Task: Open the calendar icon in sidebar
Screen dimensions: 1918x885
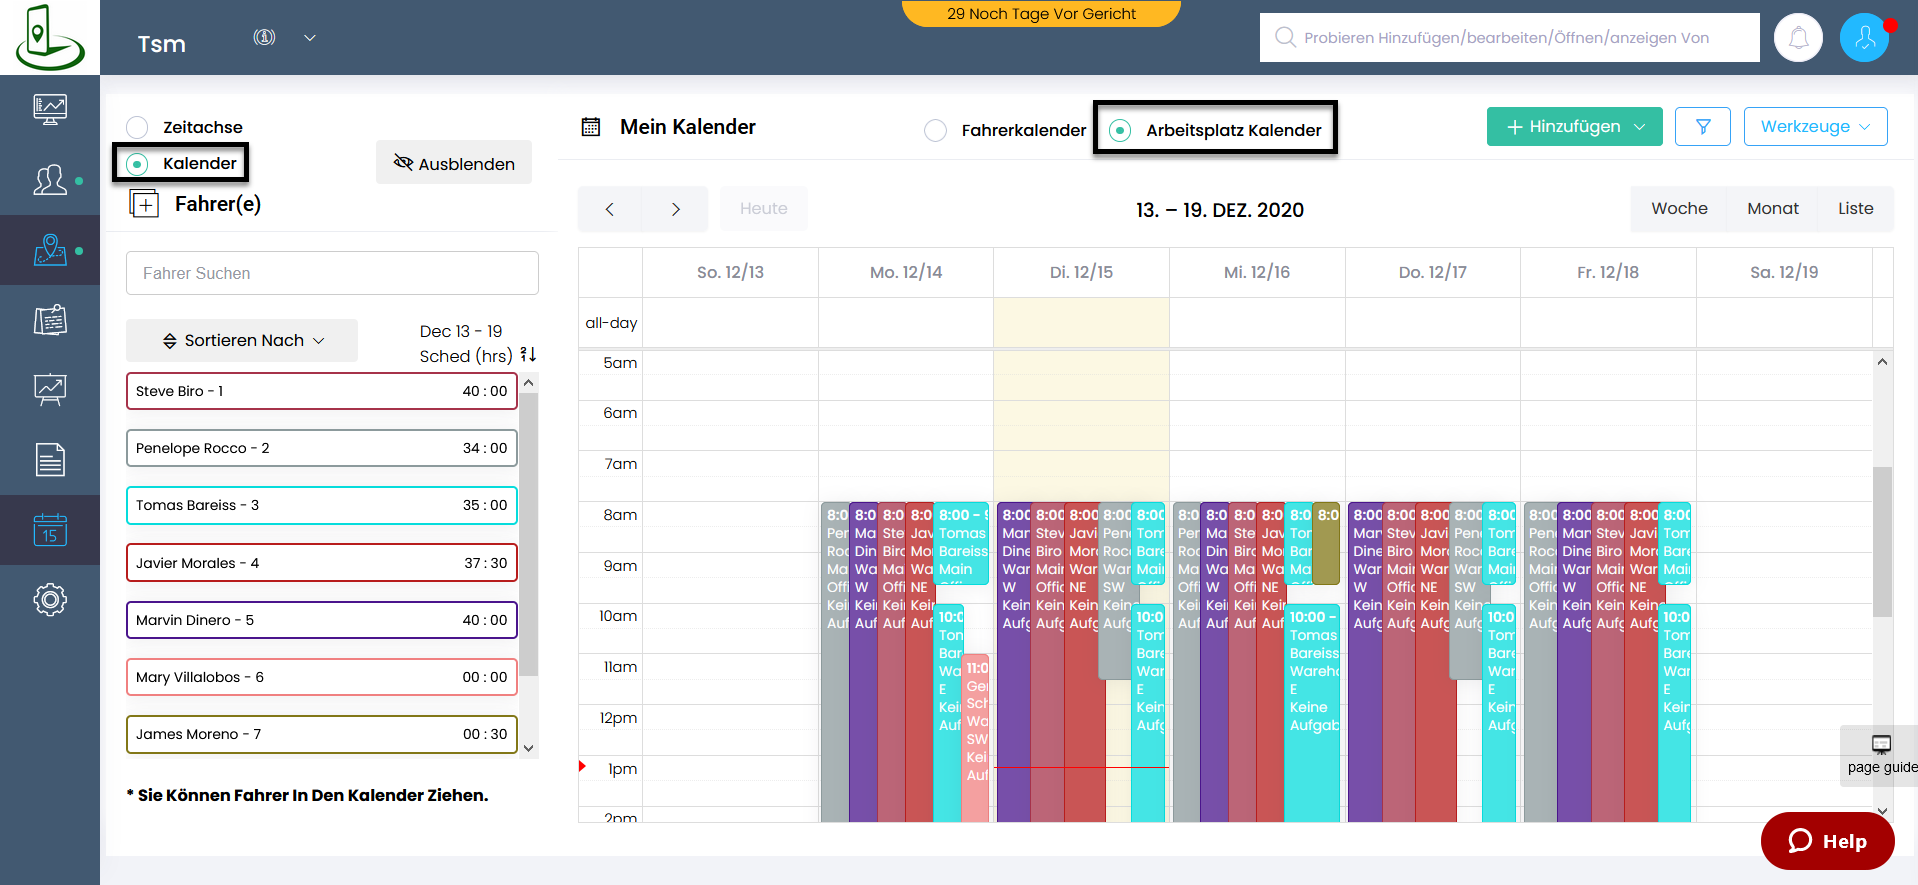Action: coord(50,530)
